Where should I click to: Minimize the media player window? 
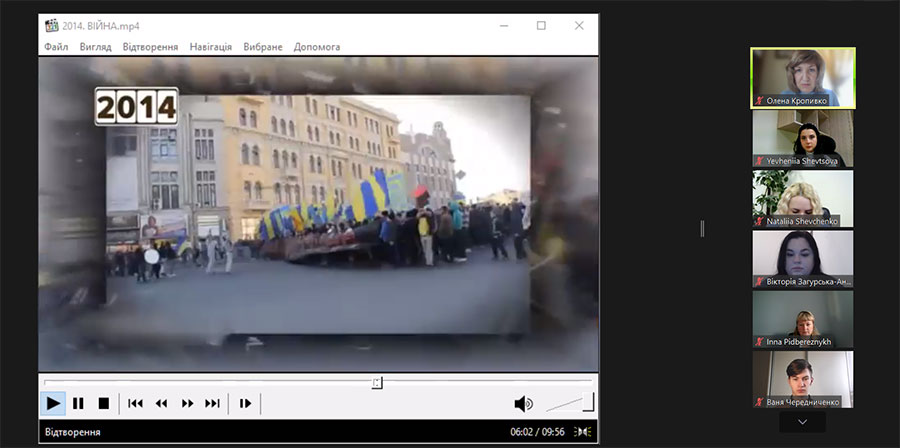point(503,26)
